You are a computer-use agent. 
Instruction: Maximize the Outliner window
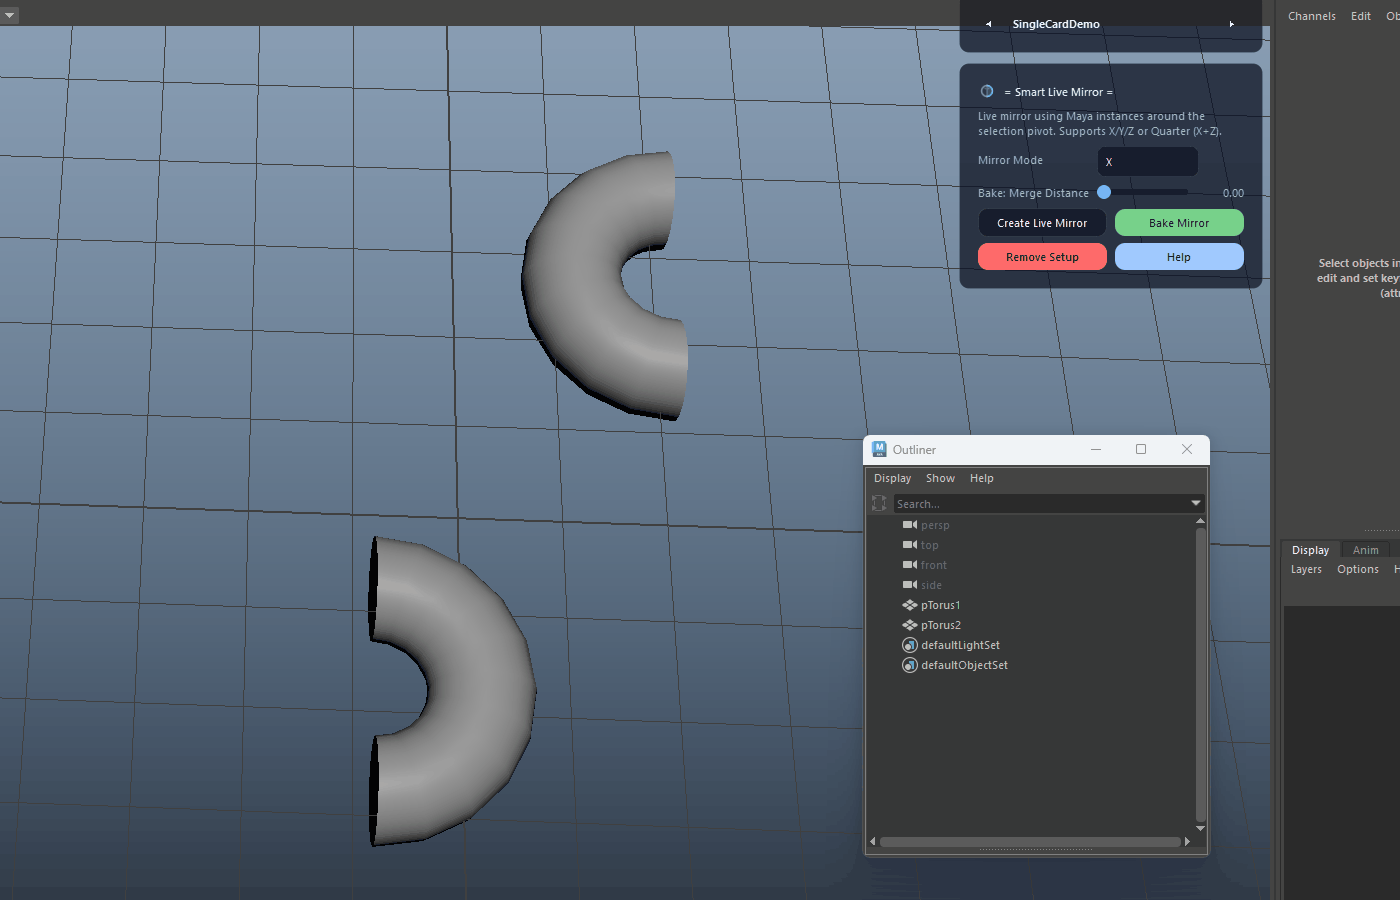click(x=1141, y=449)
